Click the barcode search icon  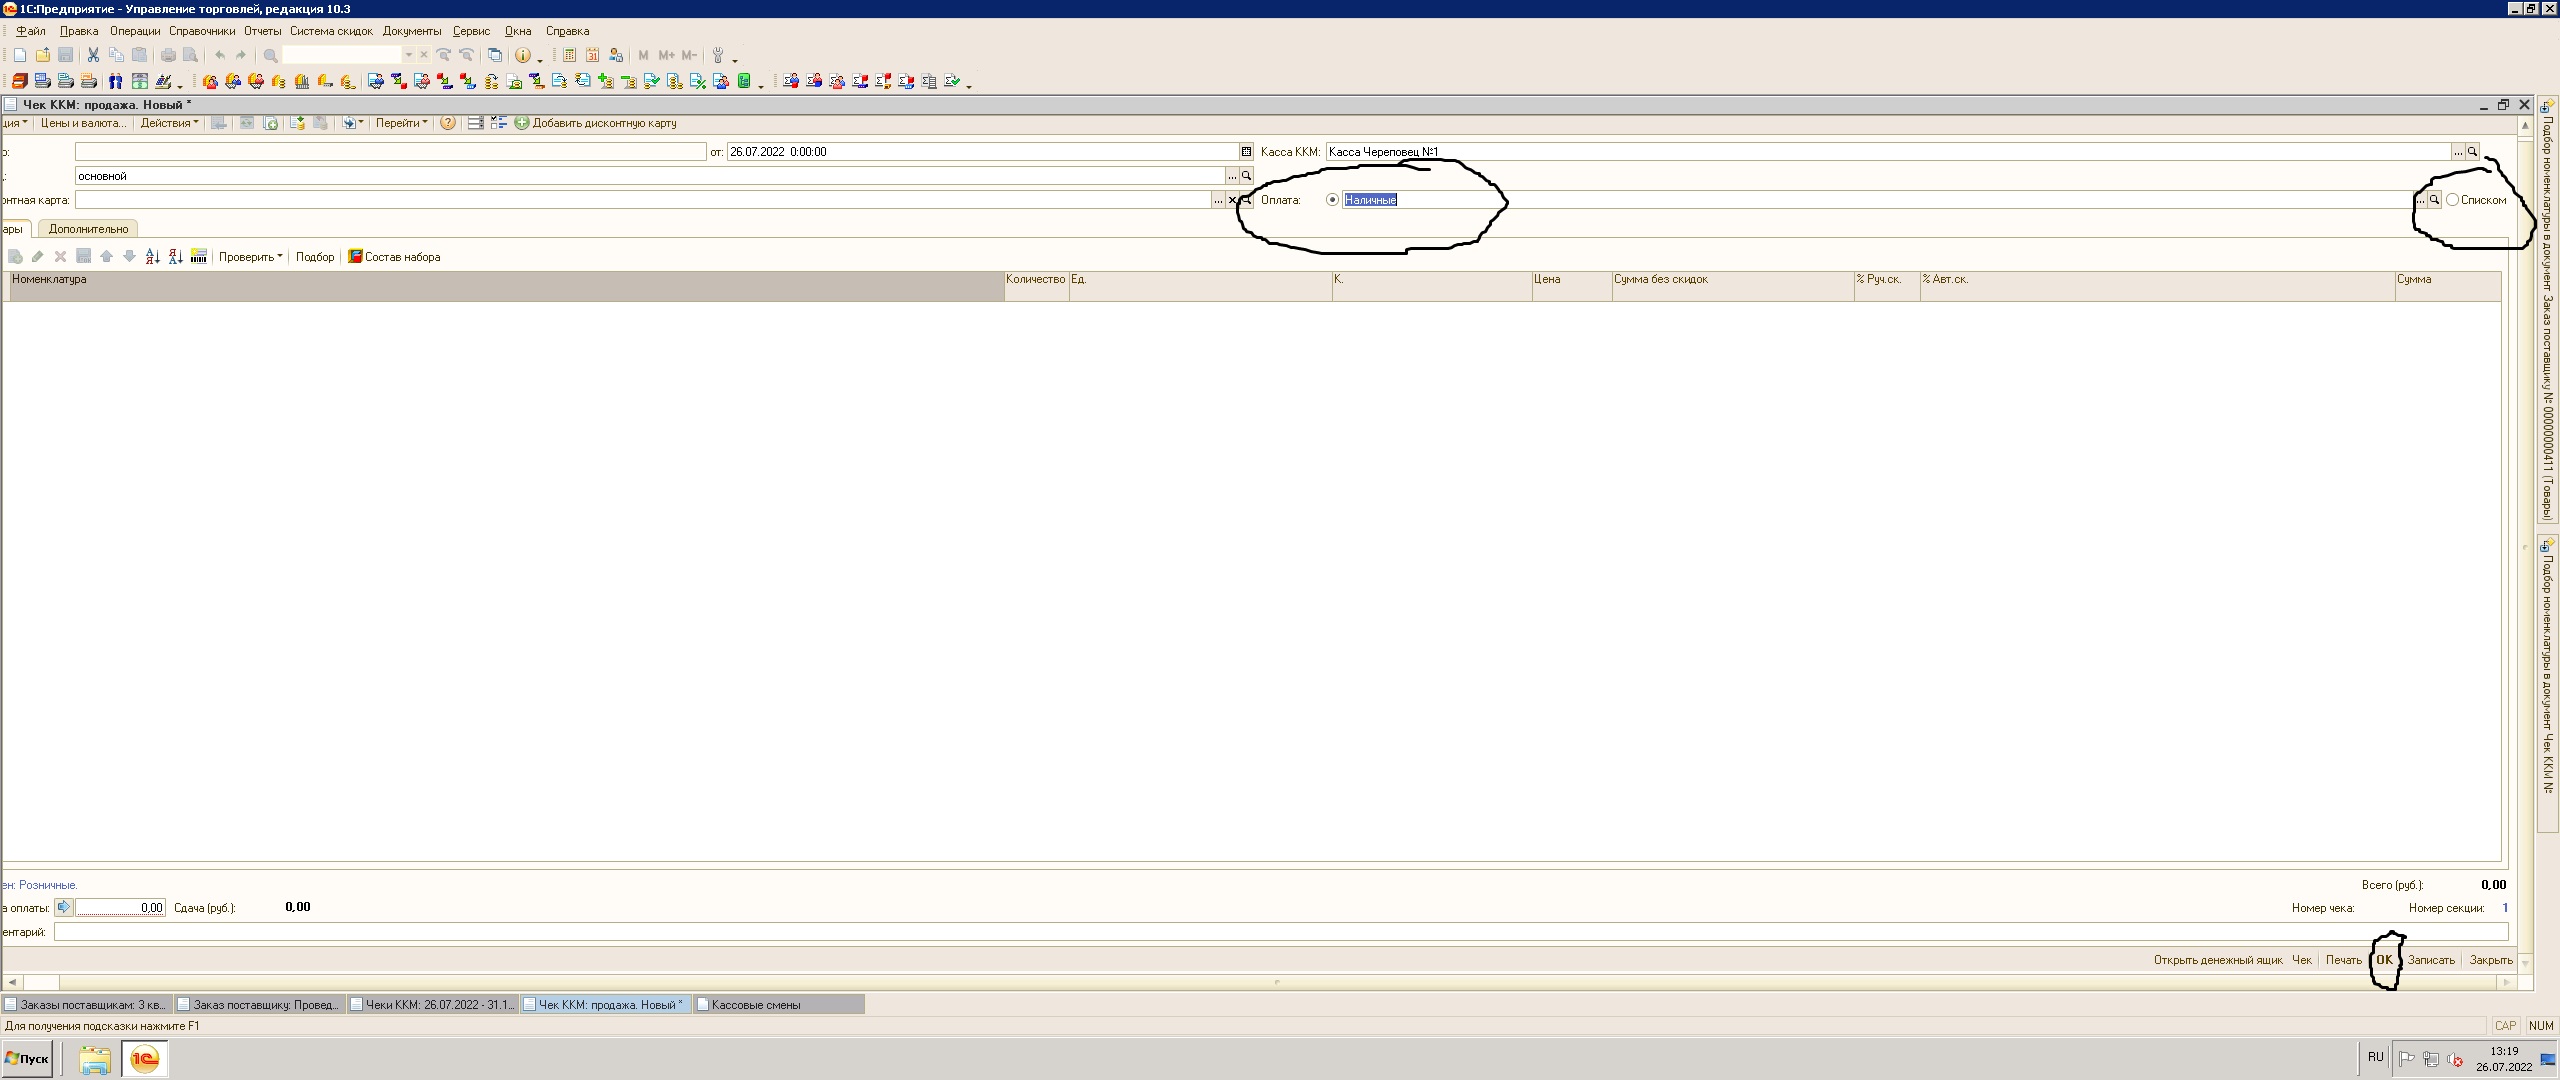point(198,257)
